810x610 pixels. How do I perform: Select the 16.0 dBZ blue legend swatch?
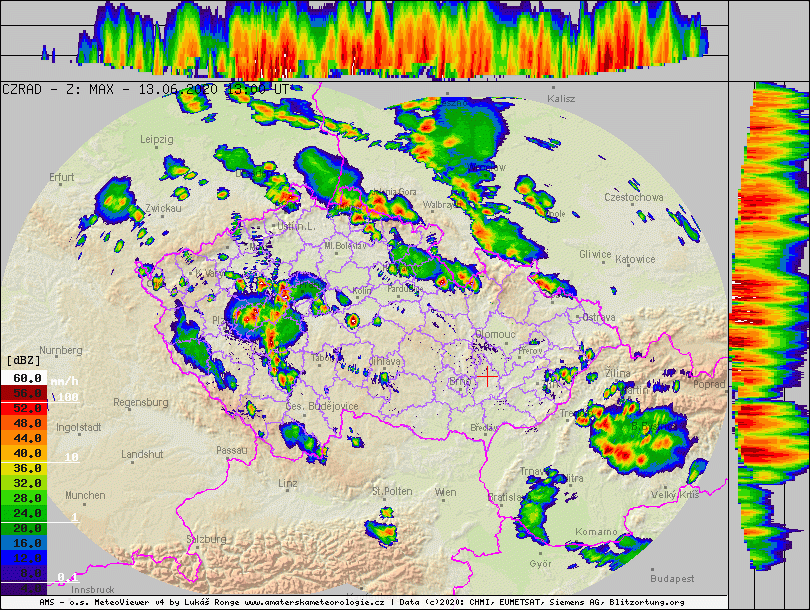(24, 542)
